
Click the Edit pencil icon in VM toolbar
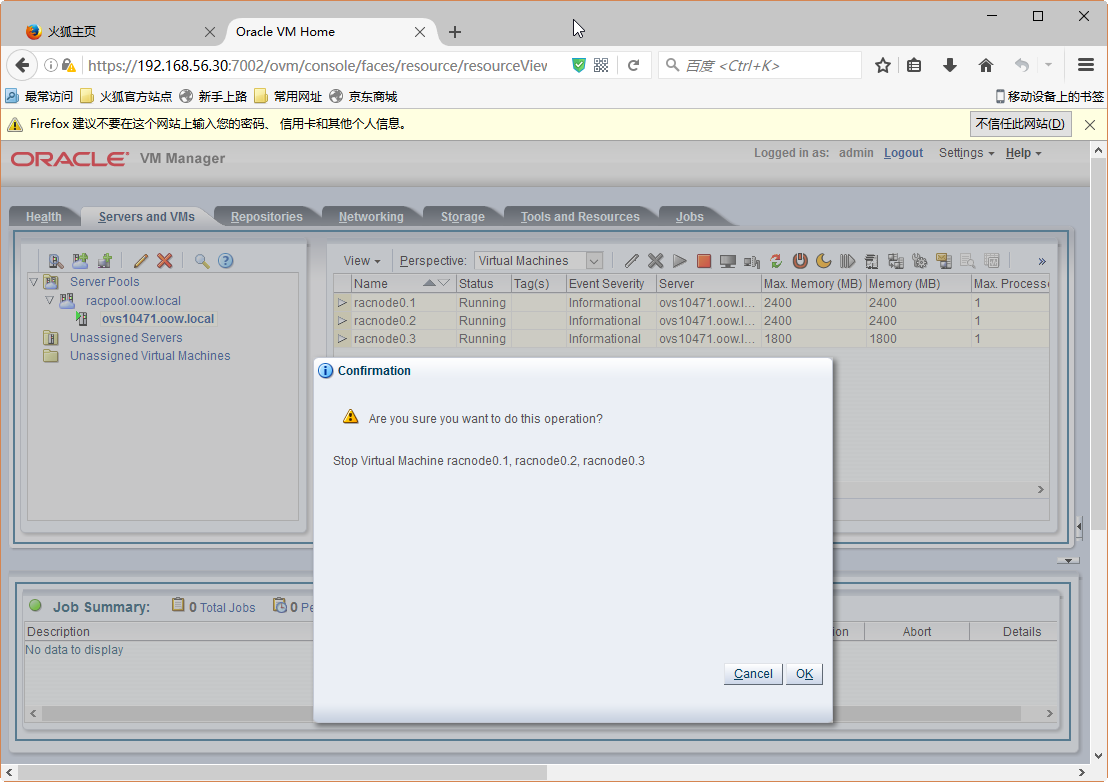coord(632,261)
